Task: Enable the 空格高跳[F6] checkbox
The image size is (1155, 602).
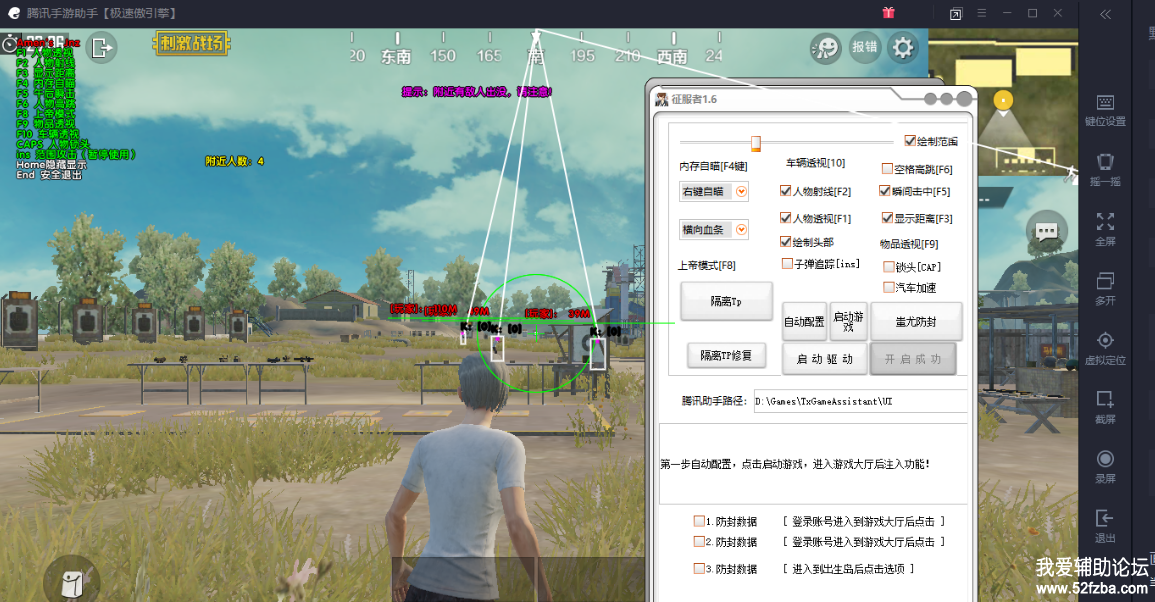Action: click(887, 169)
